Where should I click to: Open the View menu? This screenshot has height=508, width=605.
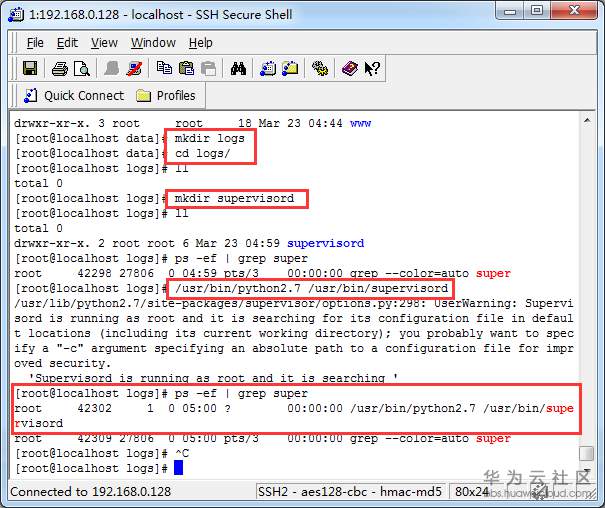[104, 42]
